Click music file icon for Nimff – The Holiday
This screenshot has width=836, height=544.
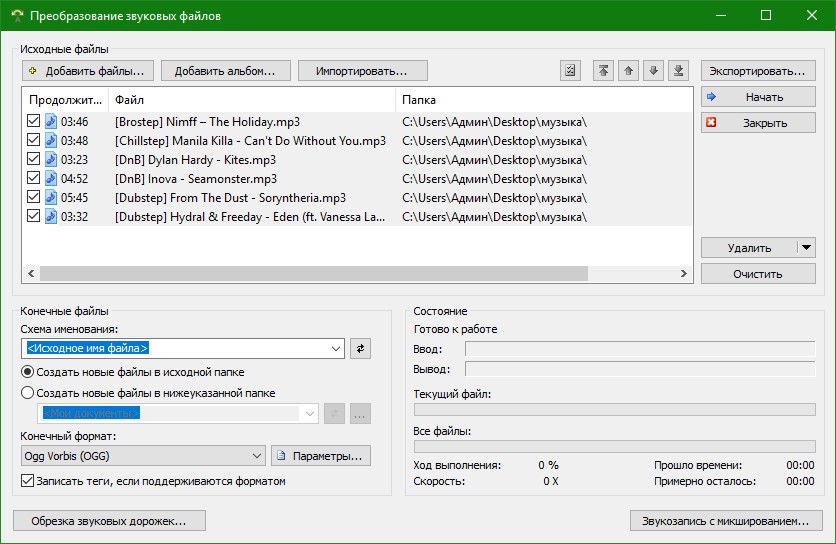tap(51, 122)
